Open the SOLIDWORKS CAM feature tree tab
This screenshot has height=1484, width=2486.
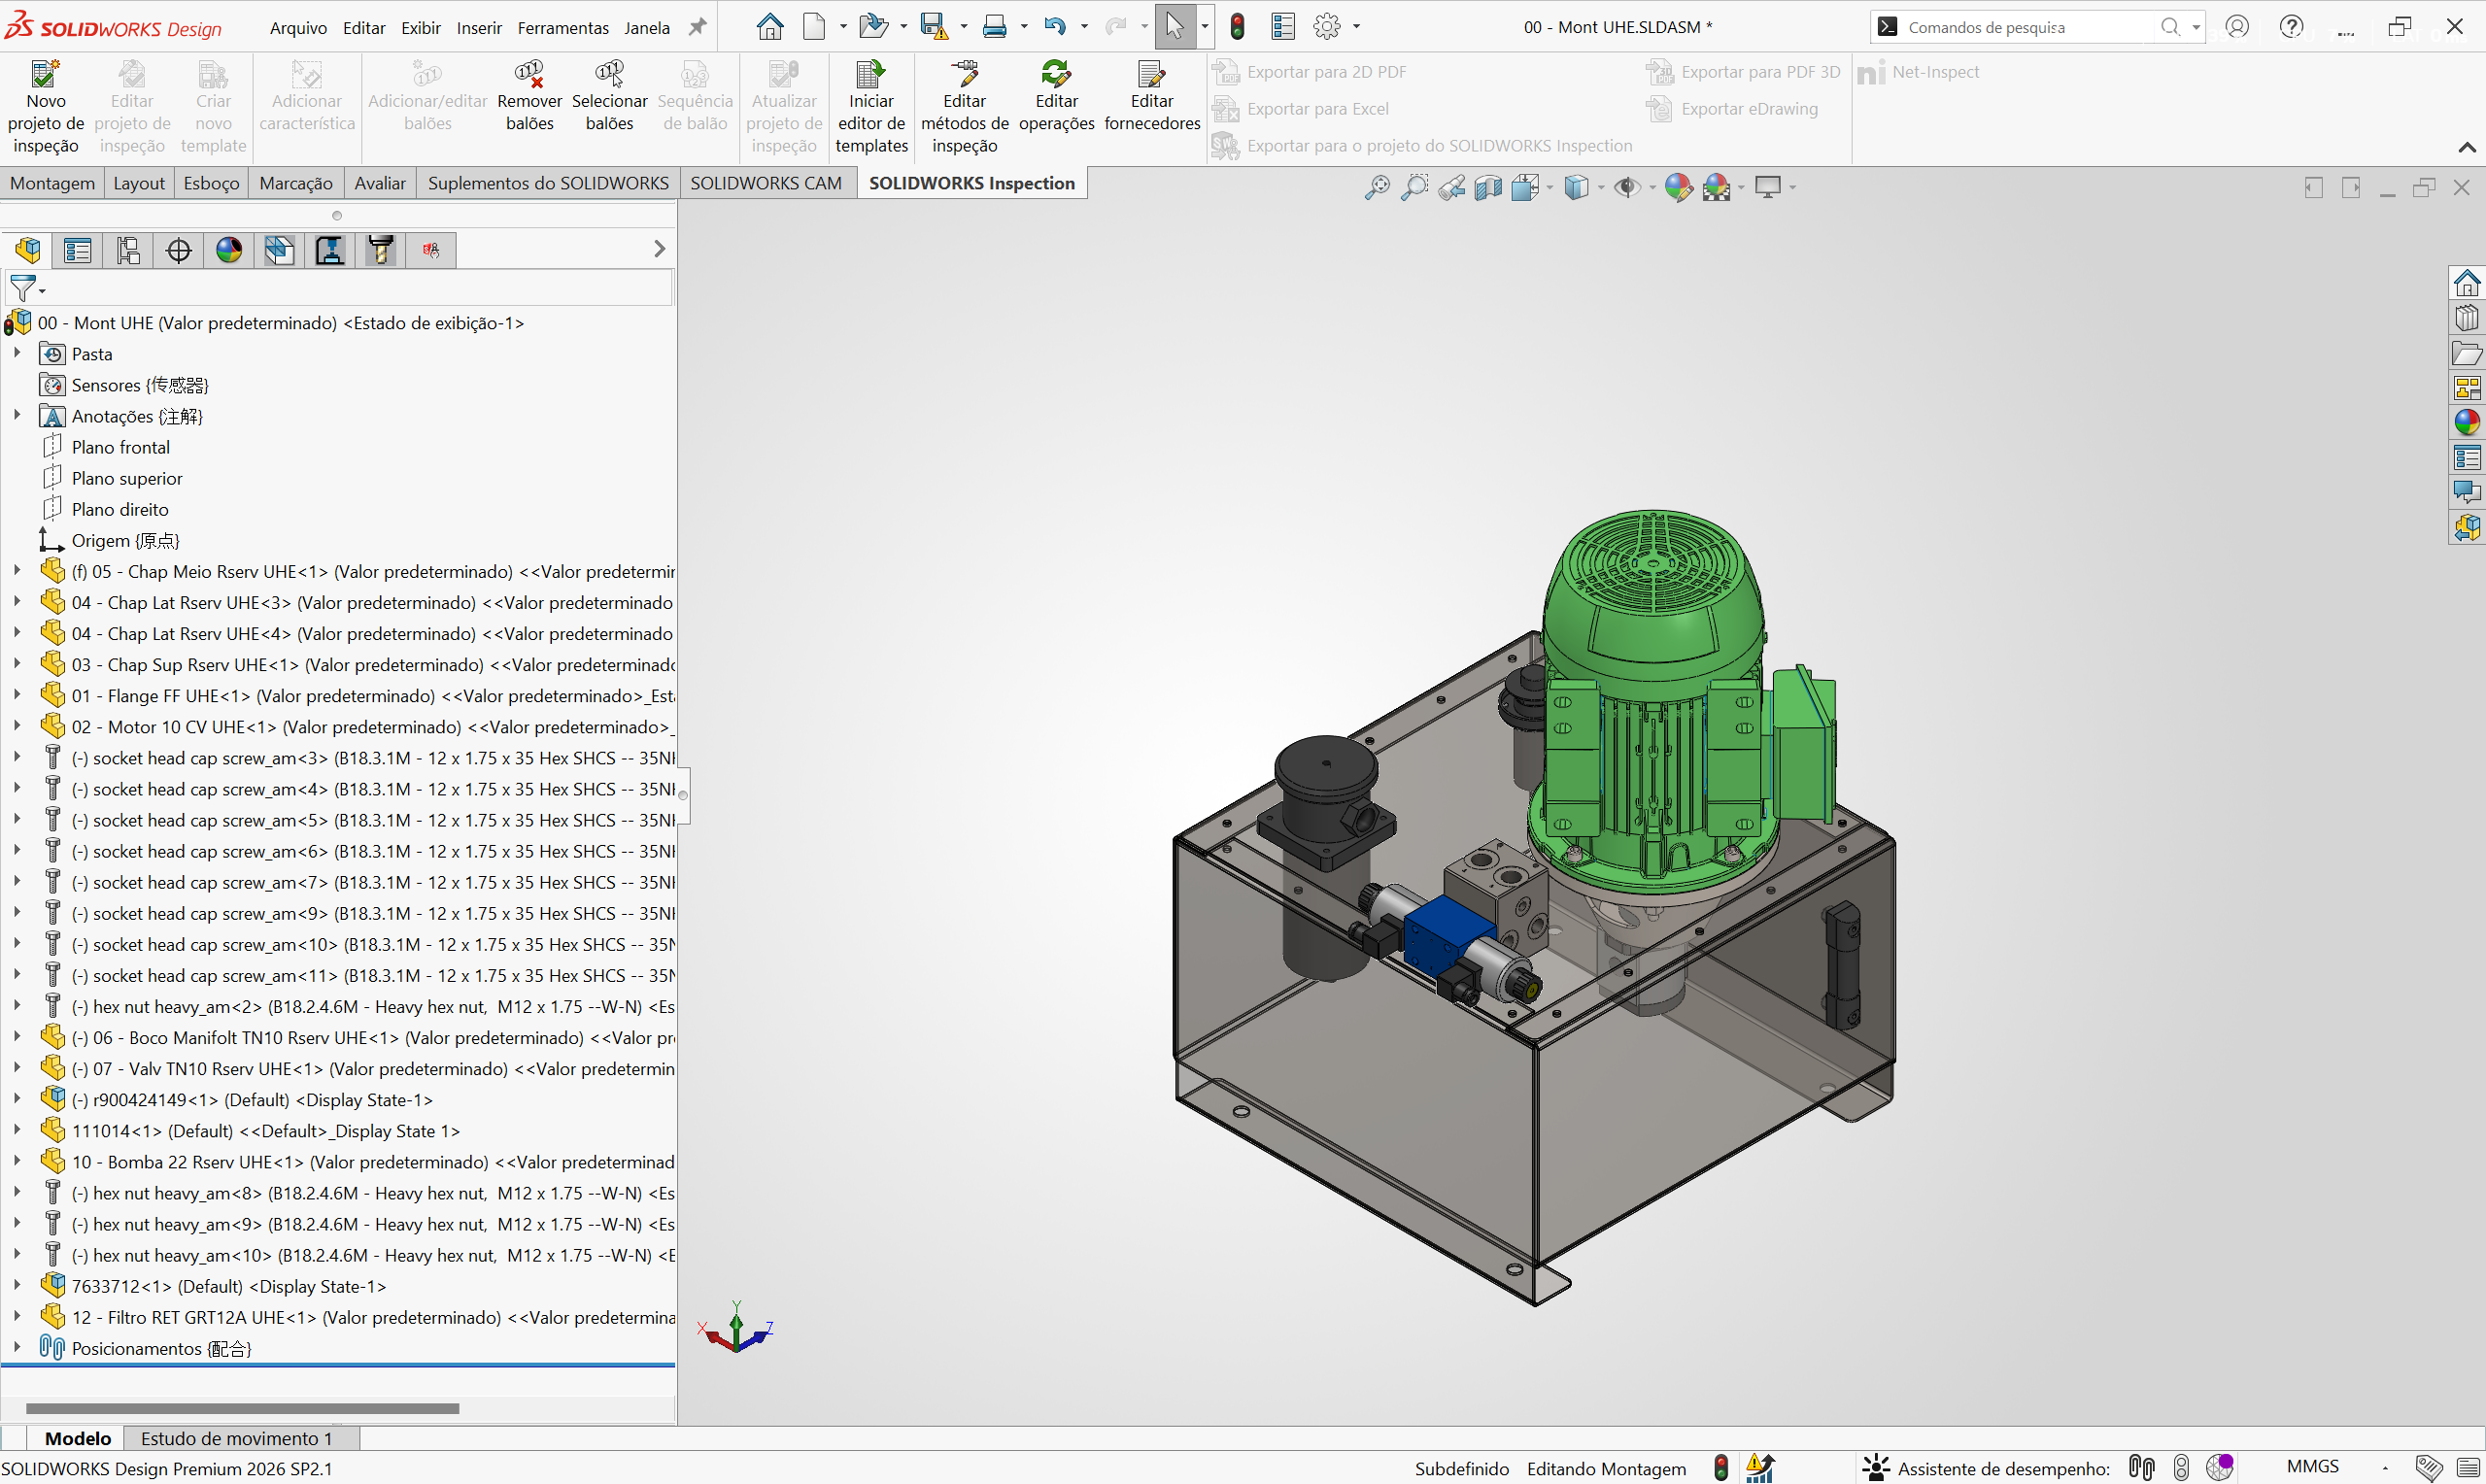click(280, 250)
